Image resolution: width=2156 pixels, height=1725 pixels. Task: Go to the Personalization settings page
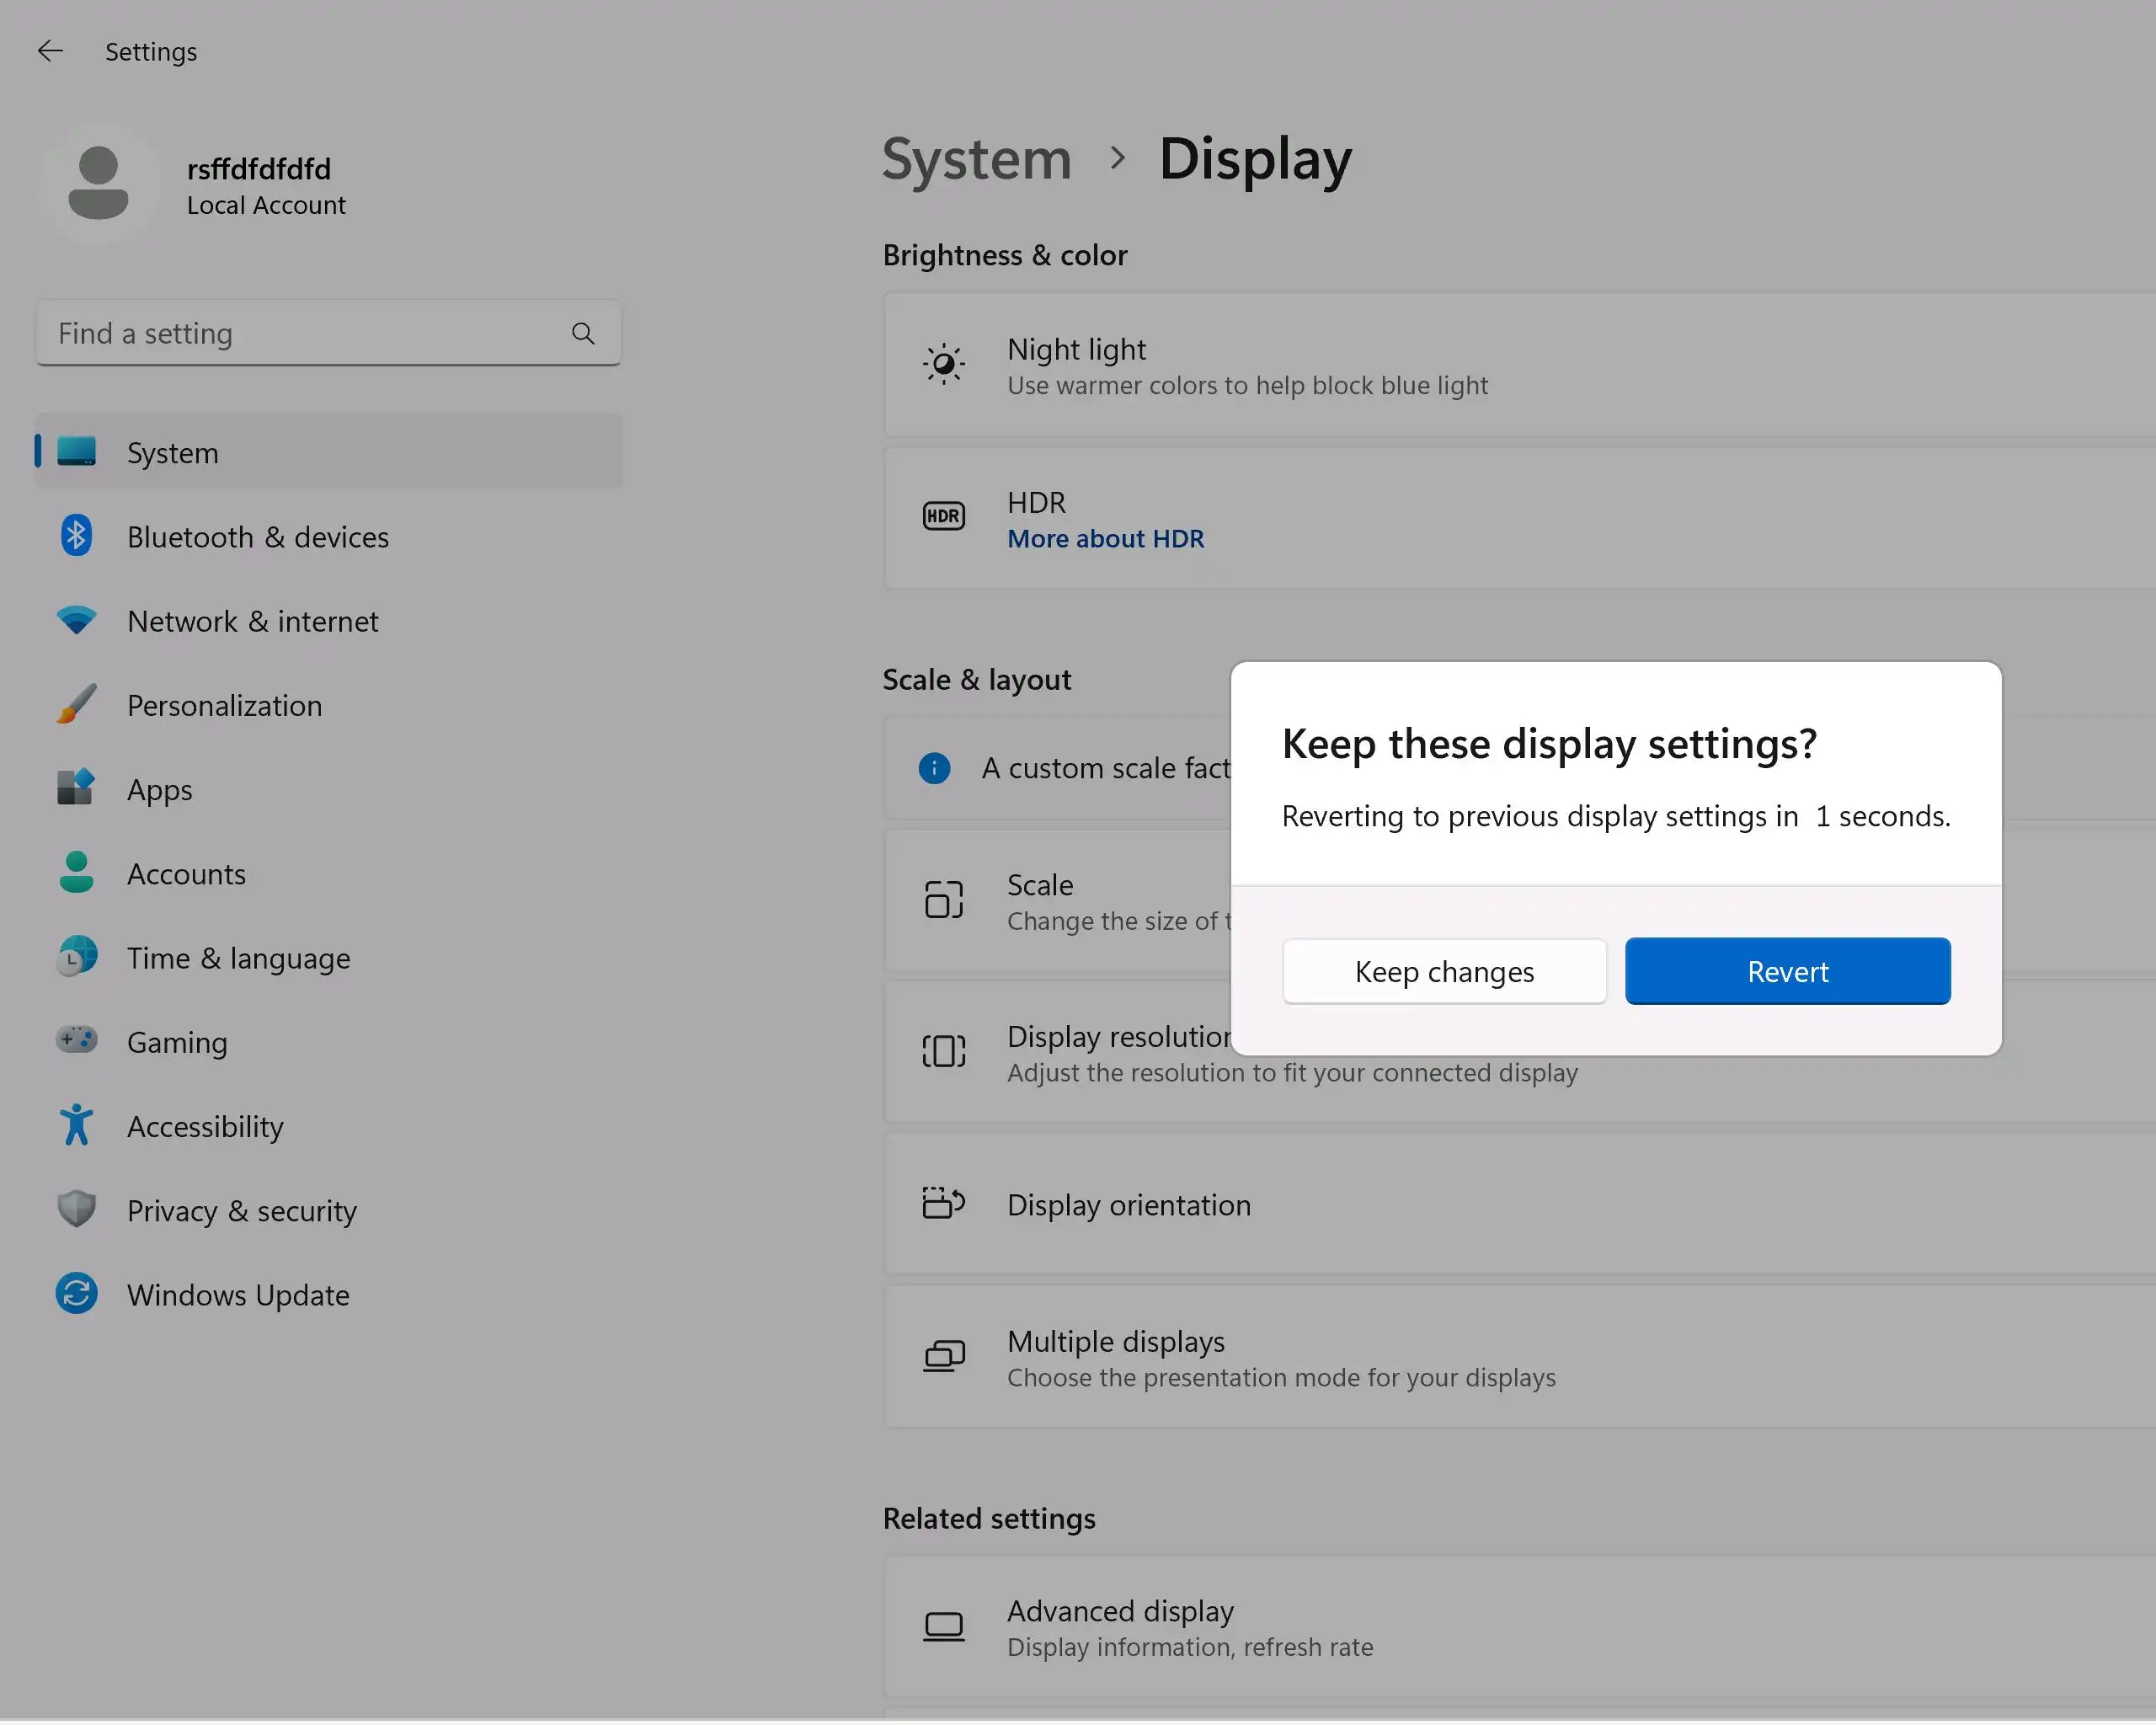pyautogui.click(x=224, y=706)
